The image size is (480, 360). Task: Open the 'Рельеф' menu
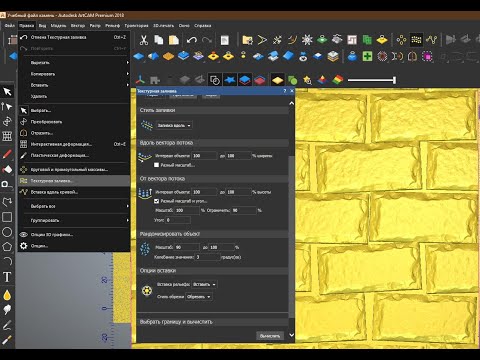pyautogui.click(x=112, y=25)
